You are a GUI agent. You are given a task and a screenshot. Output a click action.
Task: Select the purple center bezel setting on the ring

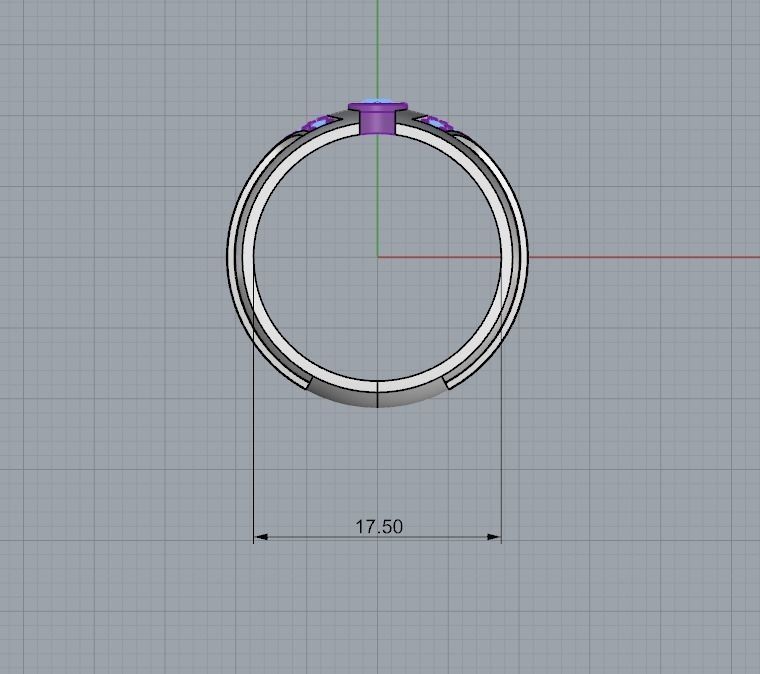[x=378, y=117]
